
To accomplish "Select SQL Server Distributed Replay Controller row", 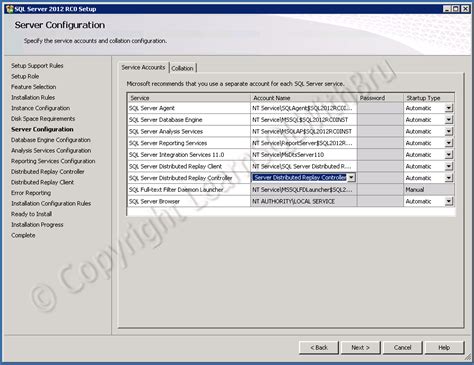I will 189,178.
